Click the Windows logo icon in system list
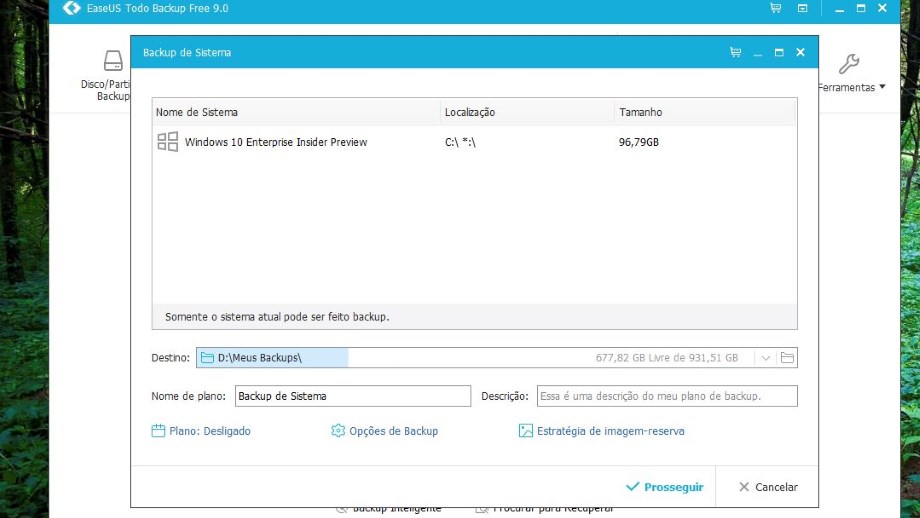The image size is (920, 518). click(x=167, y=142)
